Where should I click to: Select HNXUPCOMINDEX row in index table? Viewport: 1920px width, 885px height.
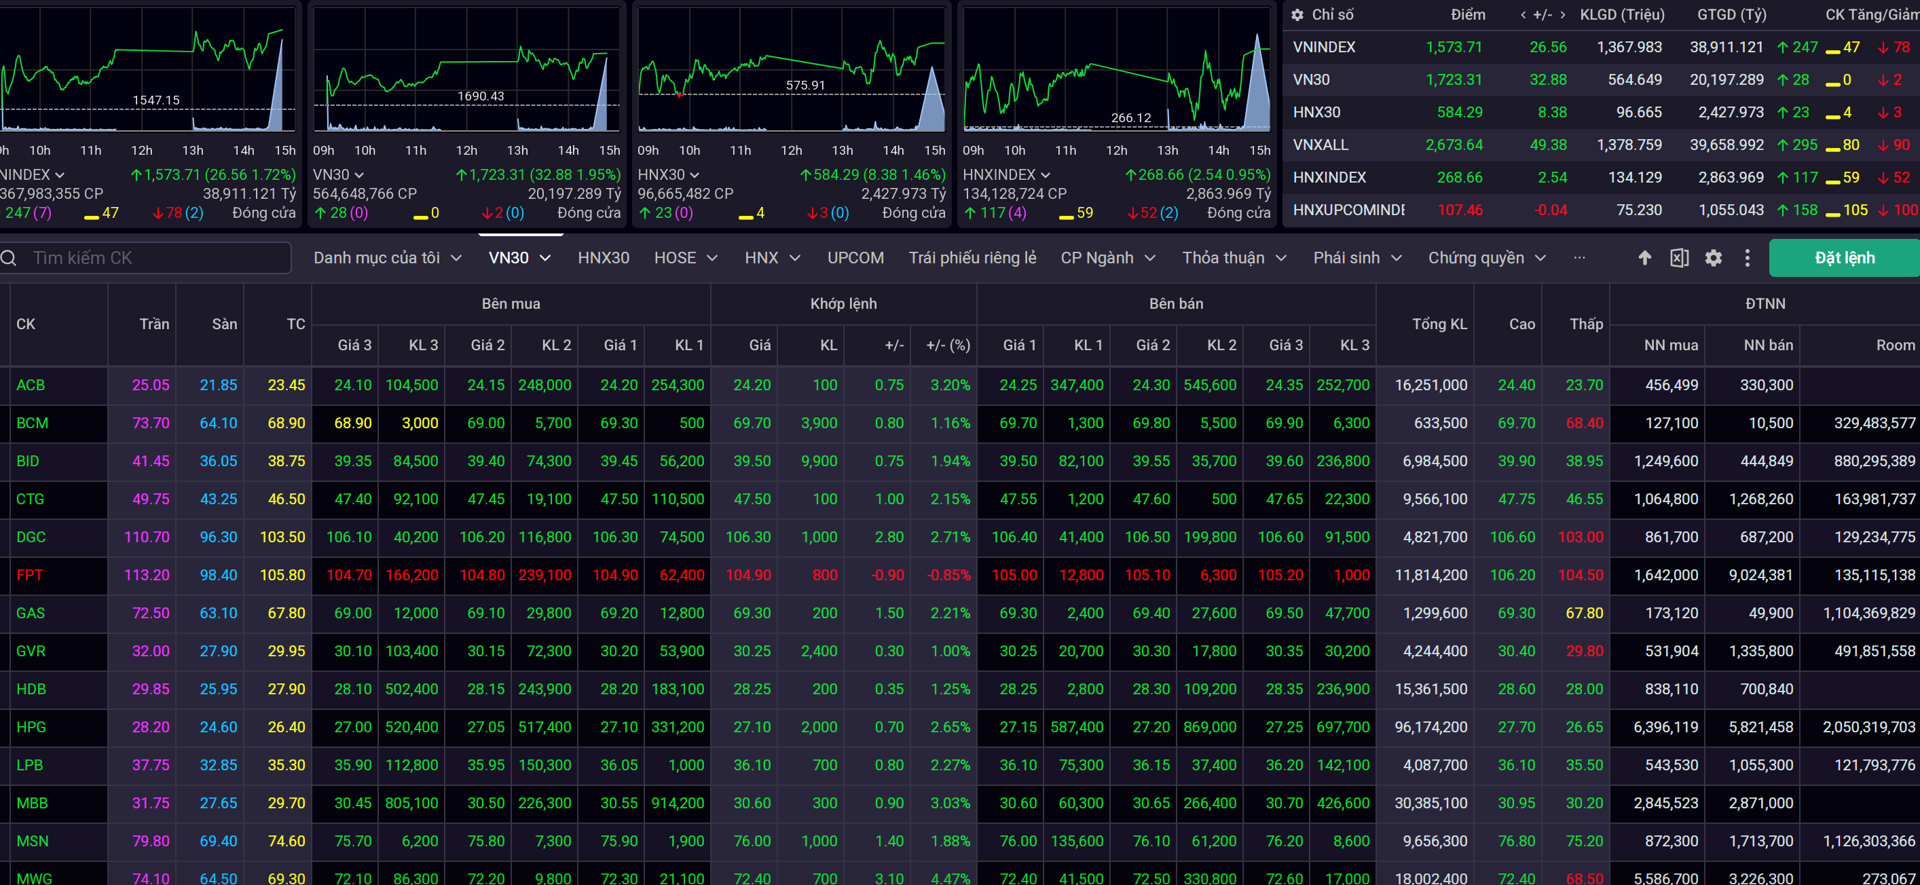1601,210
